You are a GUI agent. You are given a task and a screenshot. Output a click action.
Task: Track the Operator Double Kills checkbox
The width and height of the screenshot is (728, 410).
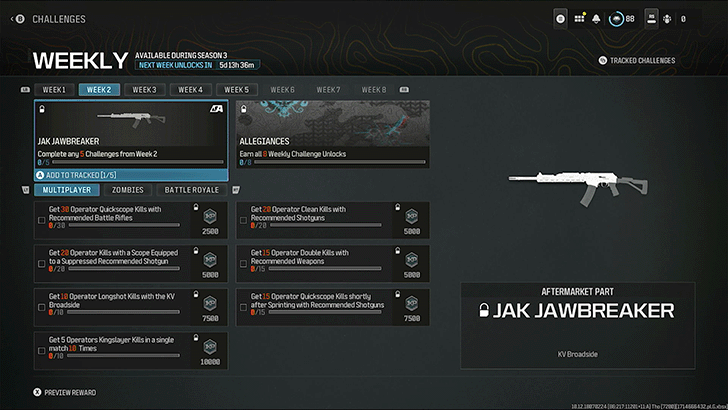(x=243, y=264)
